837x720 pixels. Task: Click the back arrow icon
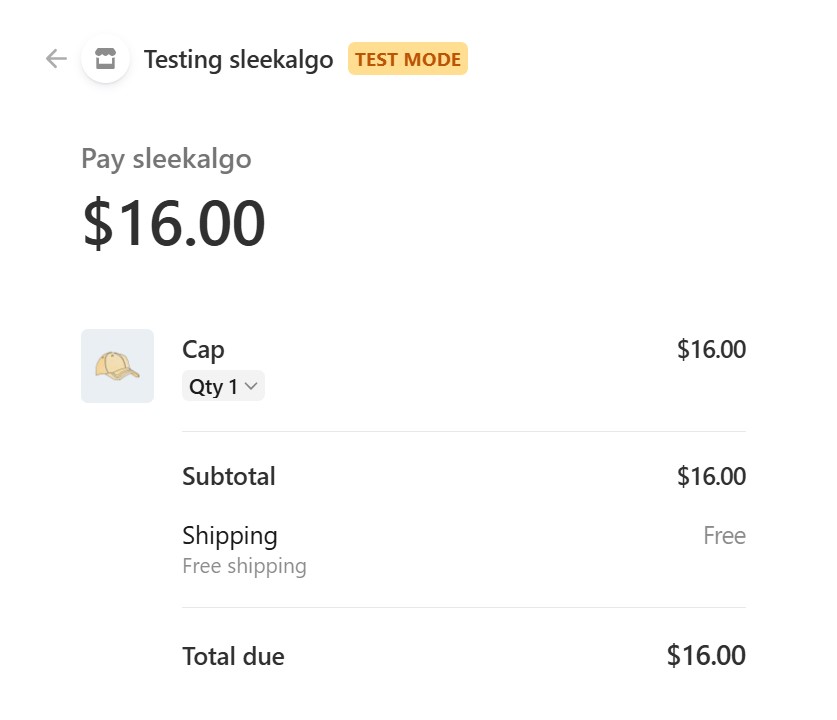[56, 59]
